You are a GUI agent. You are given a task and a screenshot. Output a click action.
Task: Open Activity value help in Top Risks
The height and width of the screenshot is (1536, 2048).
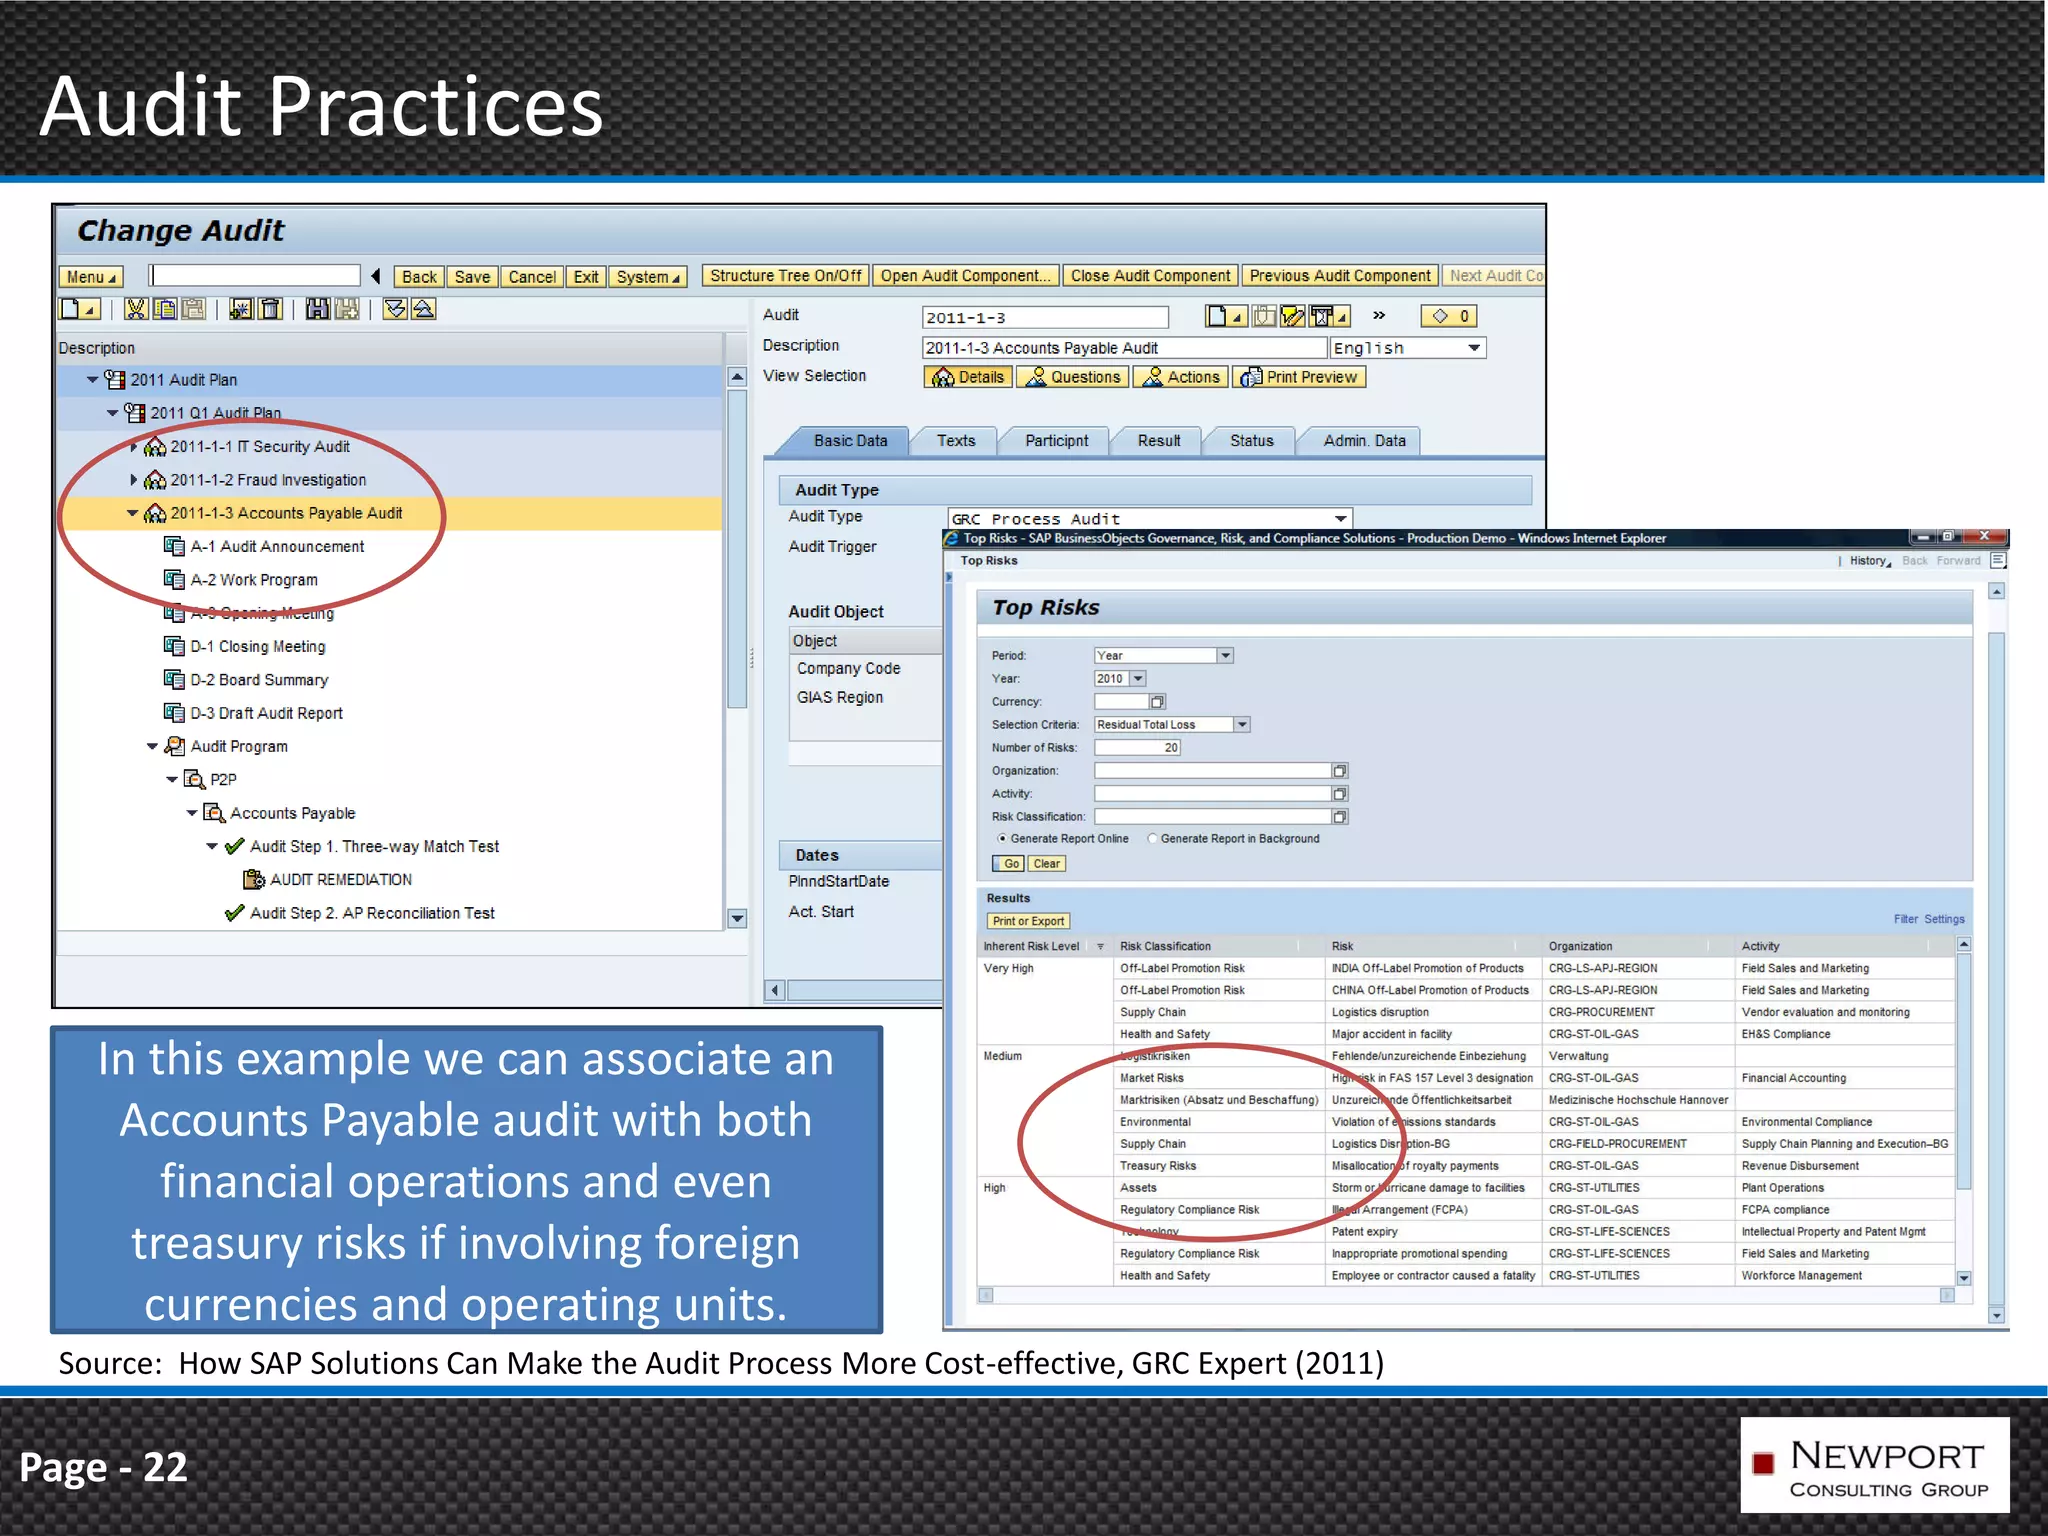pos(1340,794)
